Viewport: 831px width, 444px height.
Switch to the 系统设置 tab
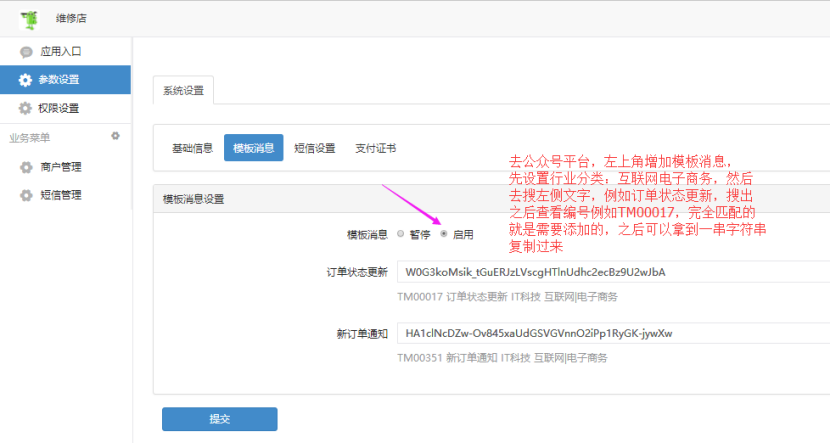[x=183, y=91]
